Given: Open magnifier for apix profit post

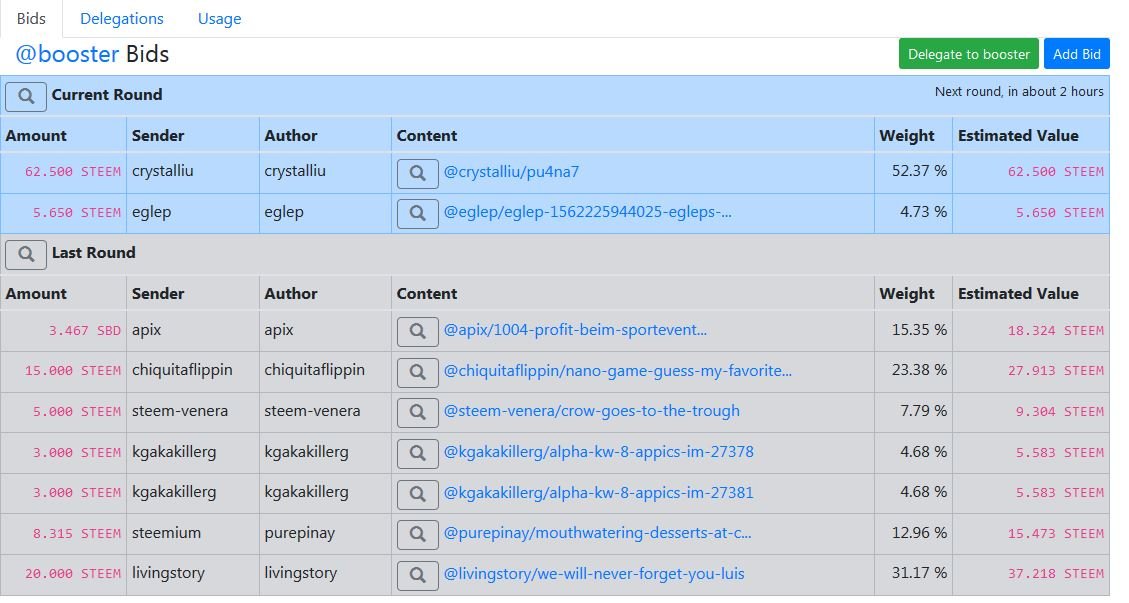Looking at the screenshot, I should click(x=418, y=331).
